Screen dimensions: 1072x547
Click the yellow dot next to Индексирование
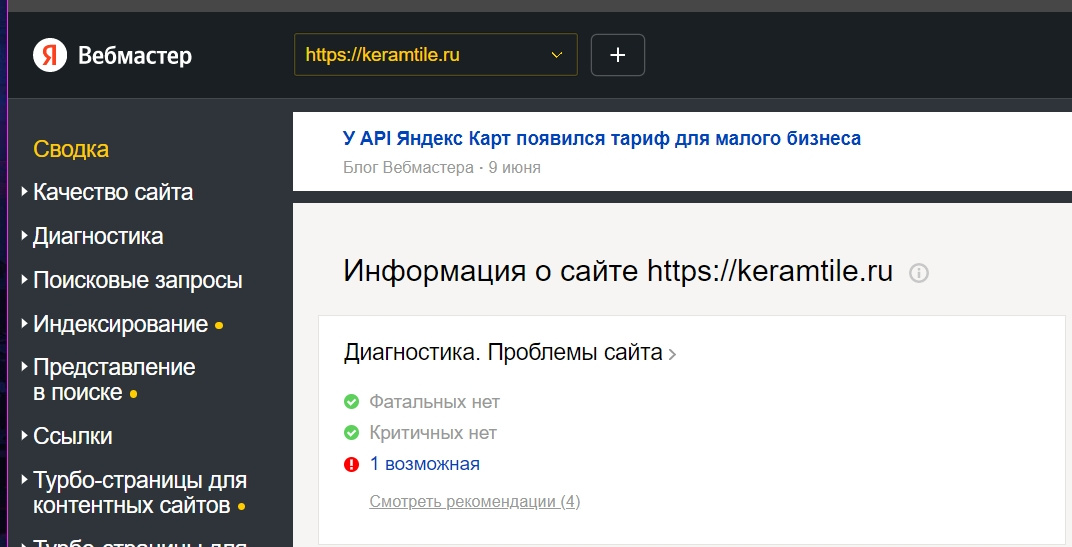[x=220, y=326]
